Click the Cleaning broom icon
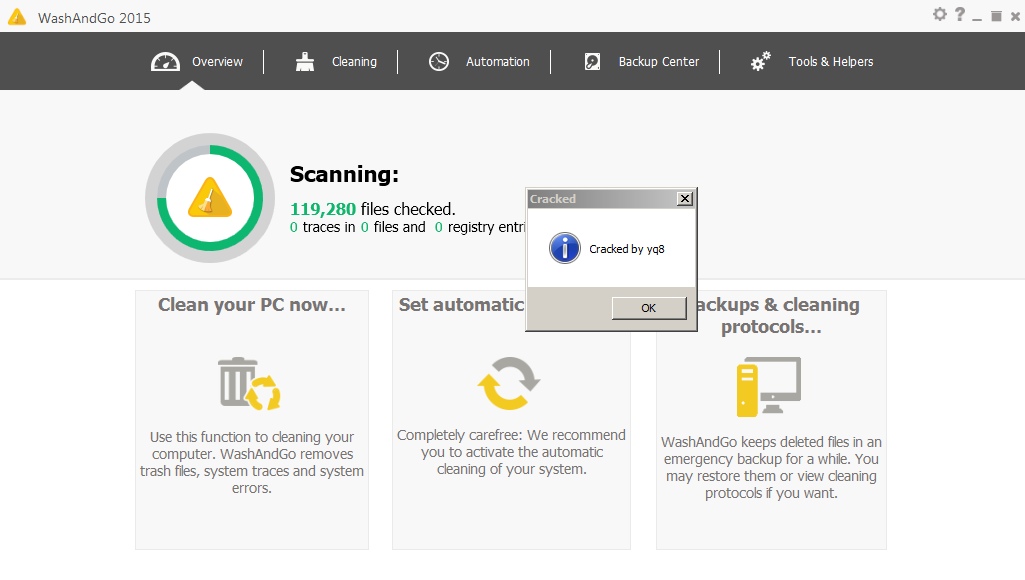The width and height of the screenshot is (1025, 580). pos(305,61)
